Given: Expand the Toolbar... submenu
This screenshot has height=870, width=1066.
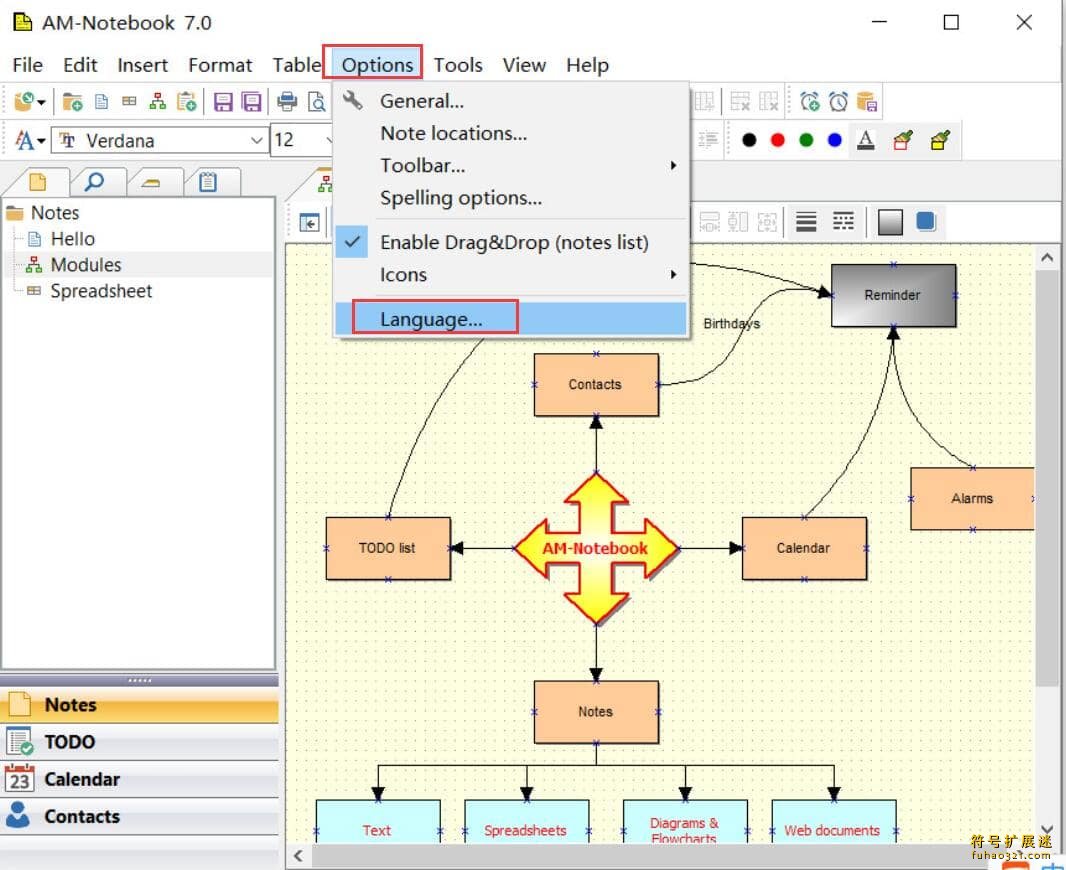Looking at the screenshot, I should (511, 165).
